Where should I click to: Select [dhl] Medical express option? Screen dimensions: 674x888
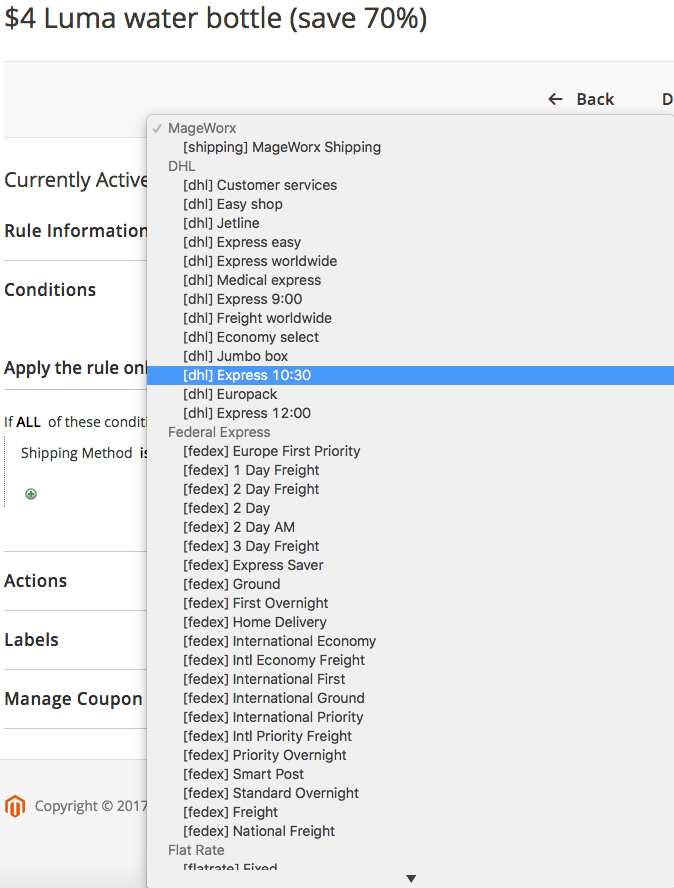411,280
